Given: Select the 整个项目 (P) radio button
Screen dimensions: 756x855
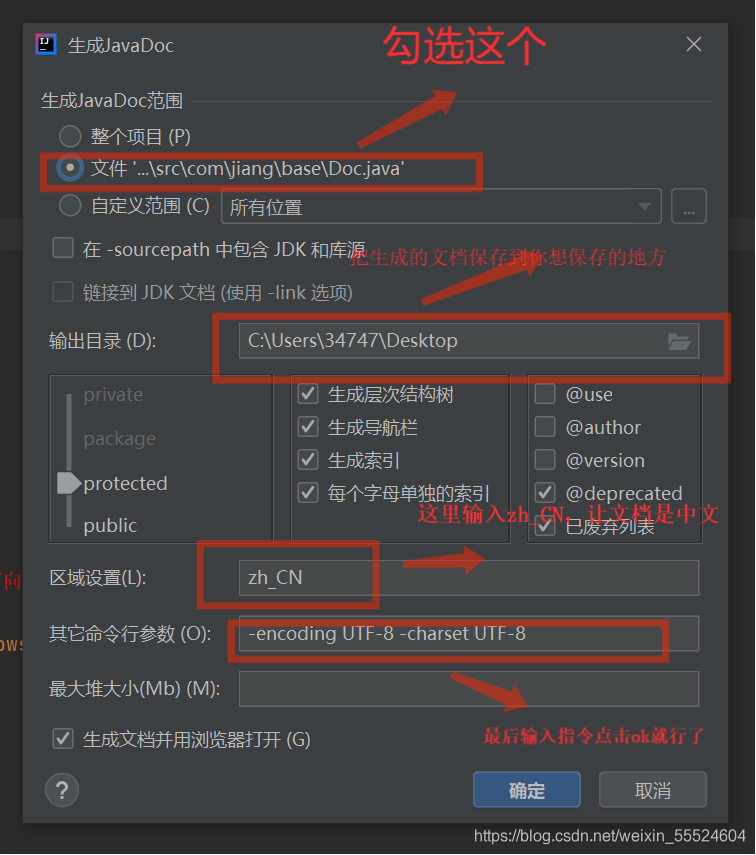Looking at the screenshot, I should 70,136.
